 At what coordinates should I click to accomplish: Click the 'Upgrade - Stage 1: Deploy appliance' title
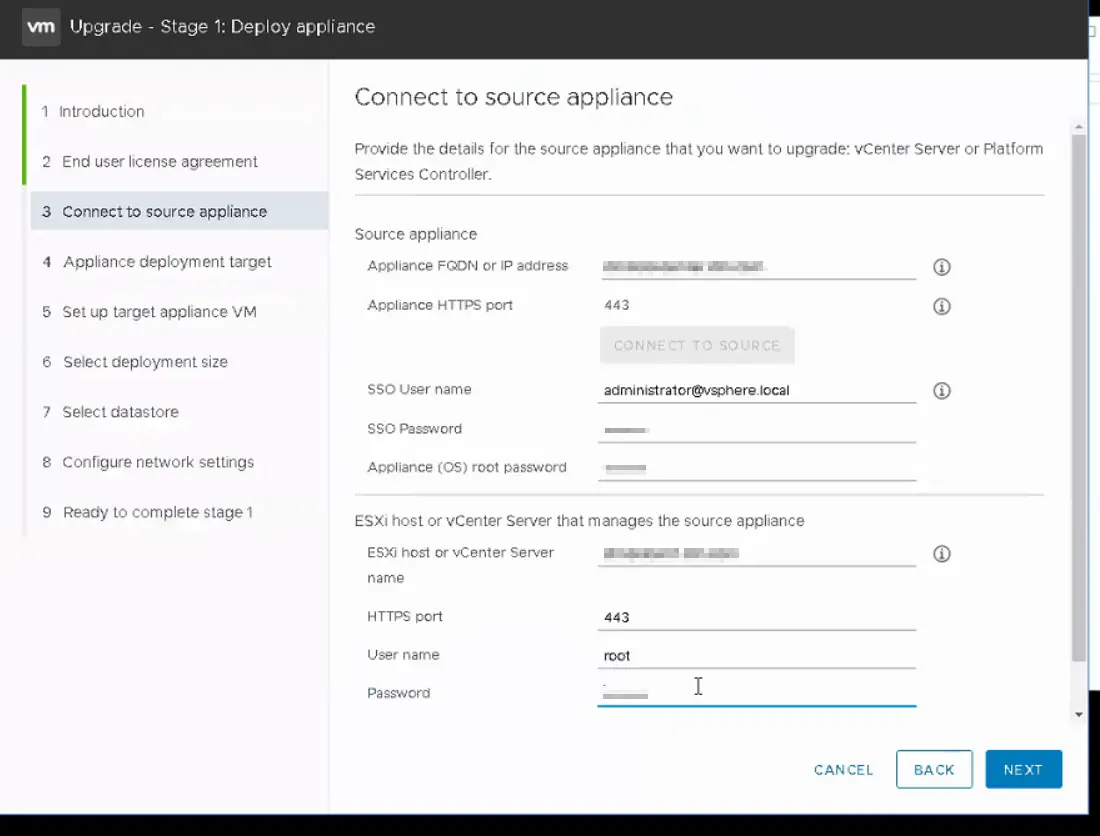click(x=222, y=27)
